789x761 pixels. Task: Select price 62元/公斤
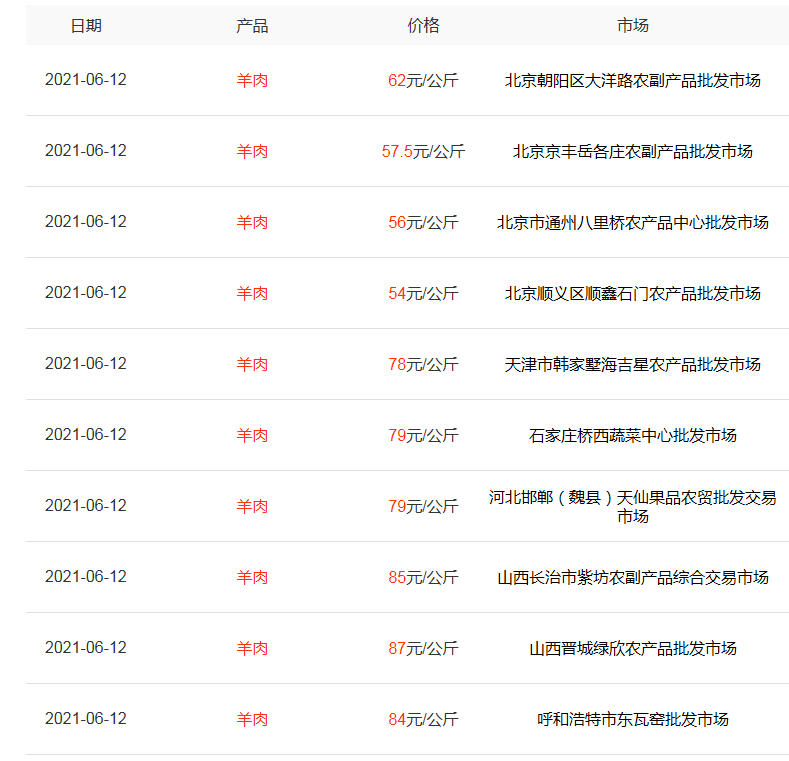tap(423, 80)
